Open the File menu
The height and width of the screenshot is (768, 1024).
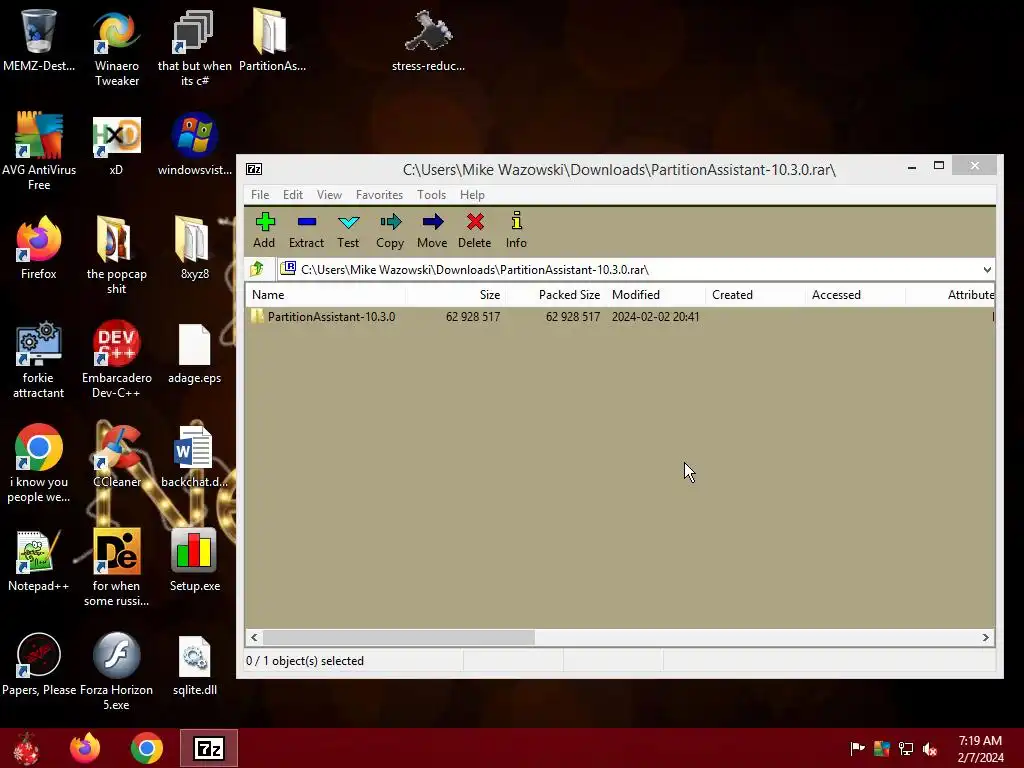(x=260, y=195)
